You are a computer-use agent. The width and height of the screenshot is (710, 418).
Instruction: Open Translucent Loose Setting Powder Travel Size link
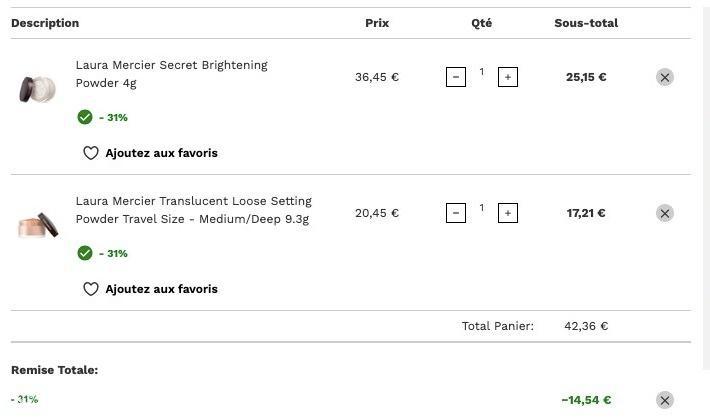point(194,210)
